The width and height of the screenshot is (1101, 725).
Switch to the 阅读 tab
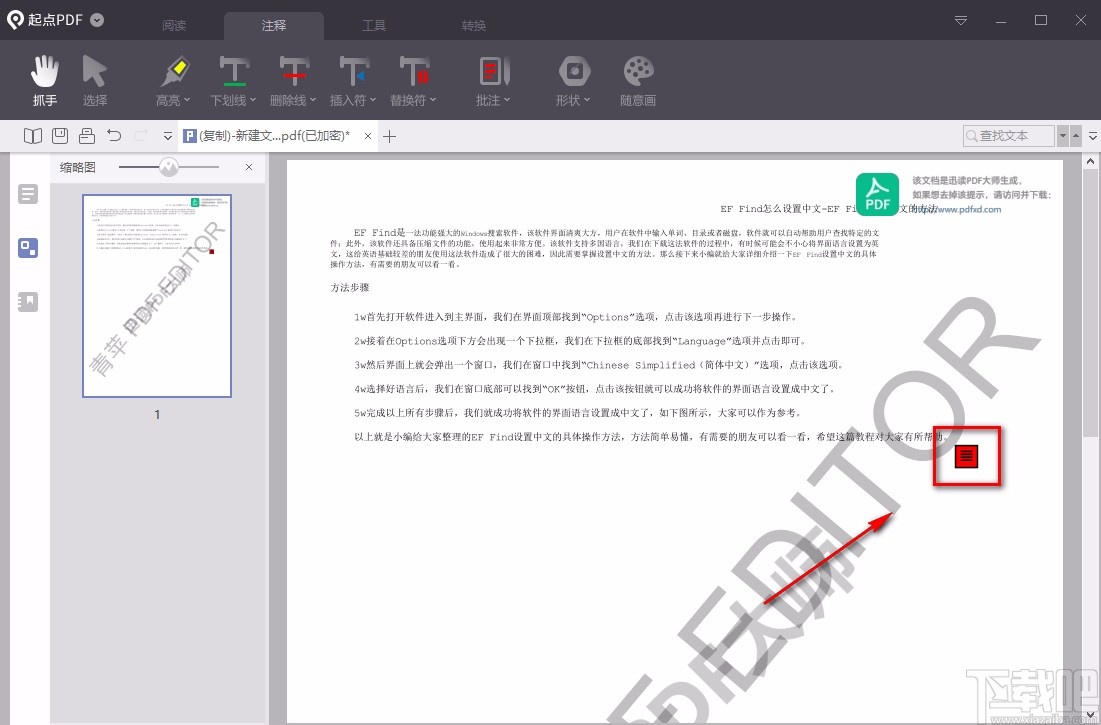point(174,25)
